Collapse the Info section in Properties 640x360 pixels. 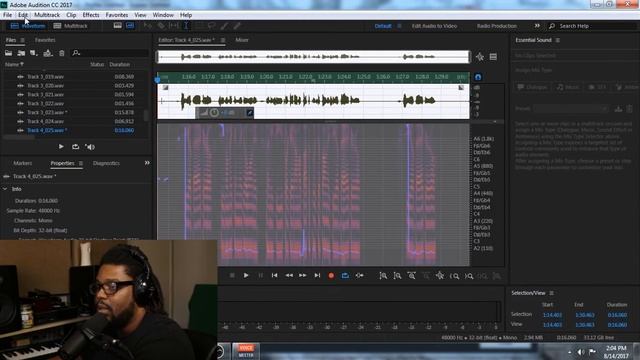pyautogui.click(x=5, y=189)
